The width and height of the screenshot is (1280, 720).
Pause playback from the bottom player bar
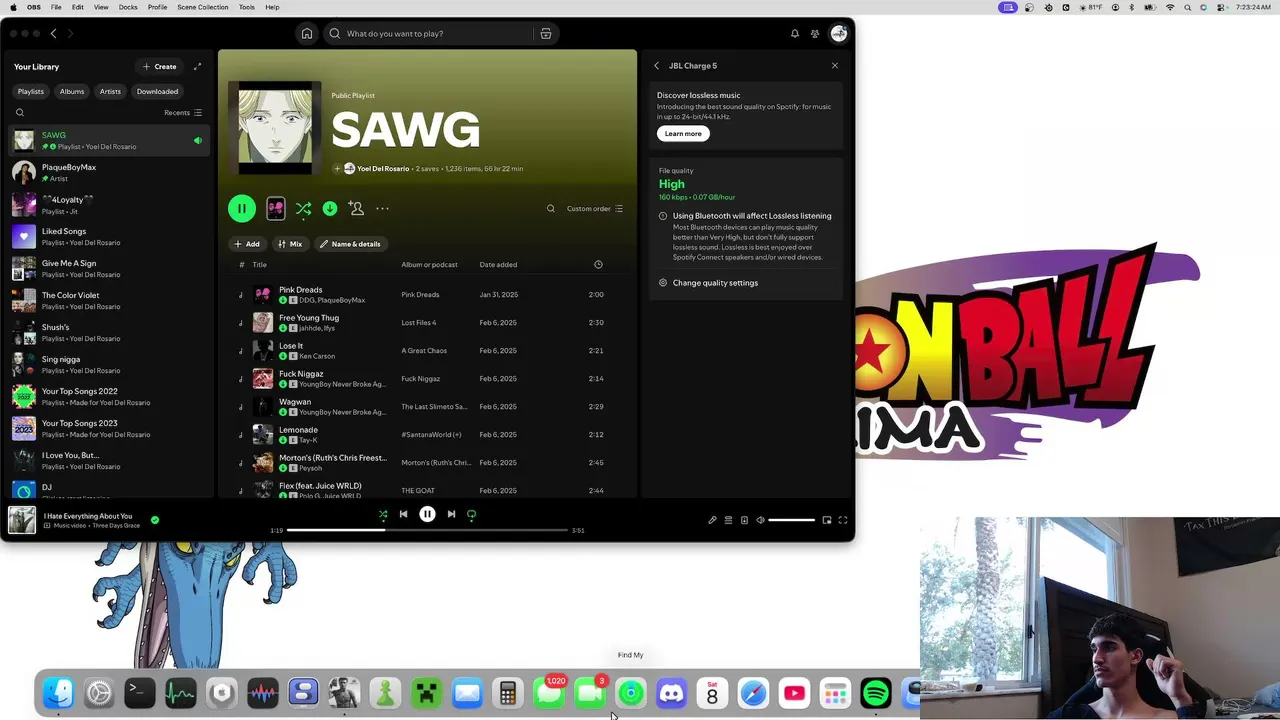coord(427,514)
